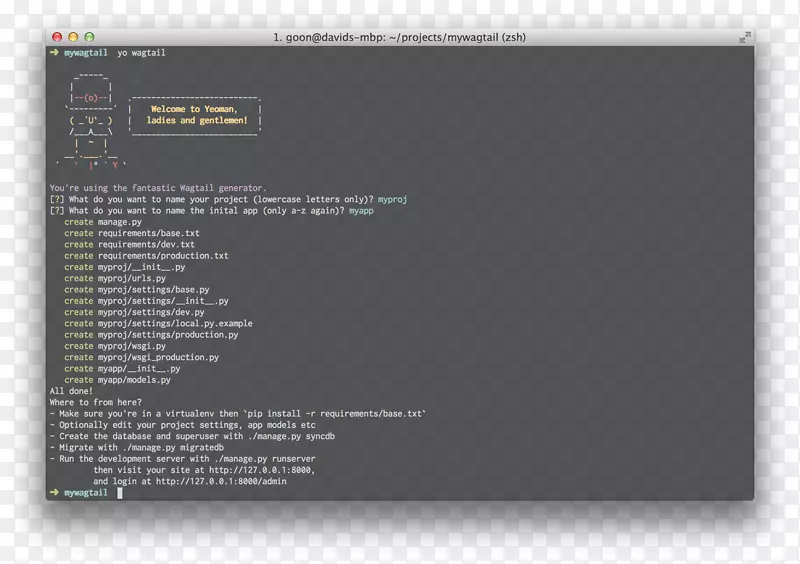The width and height of the screenshot is (800, 564).
Task: Click the red close window button
Action: coord(57,37)
